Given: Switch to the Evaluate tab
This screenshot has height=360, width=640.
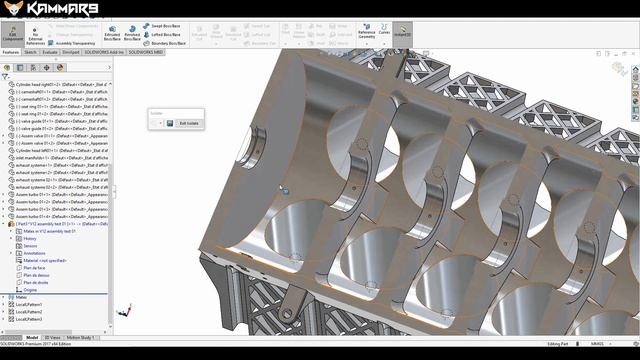Looking at the screenshot, I should tap(50, 52).
